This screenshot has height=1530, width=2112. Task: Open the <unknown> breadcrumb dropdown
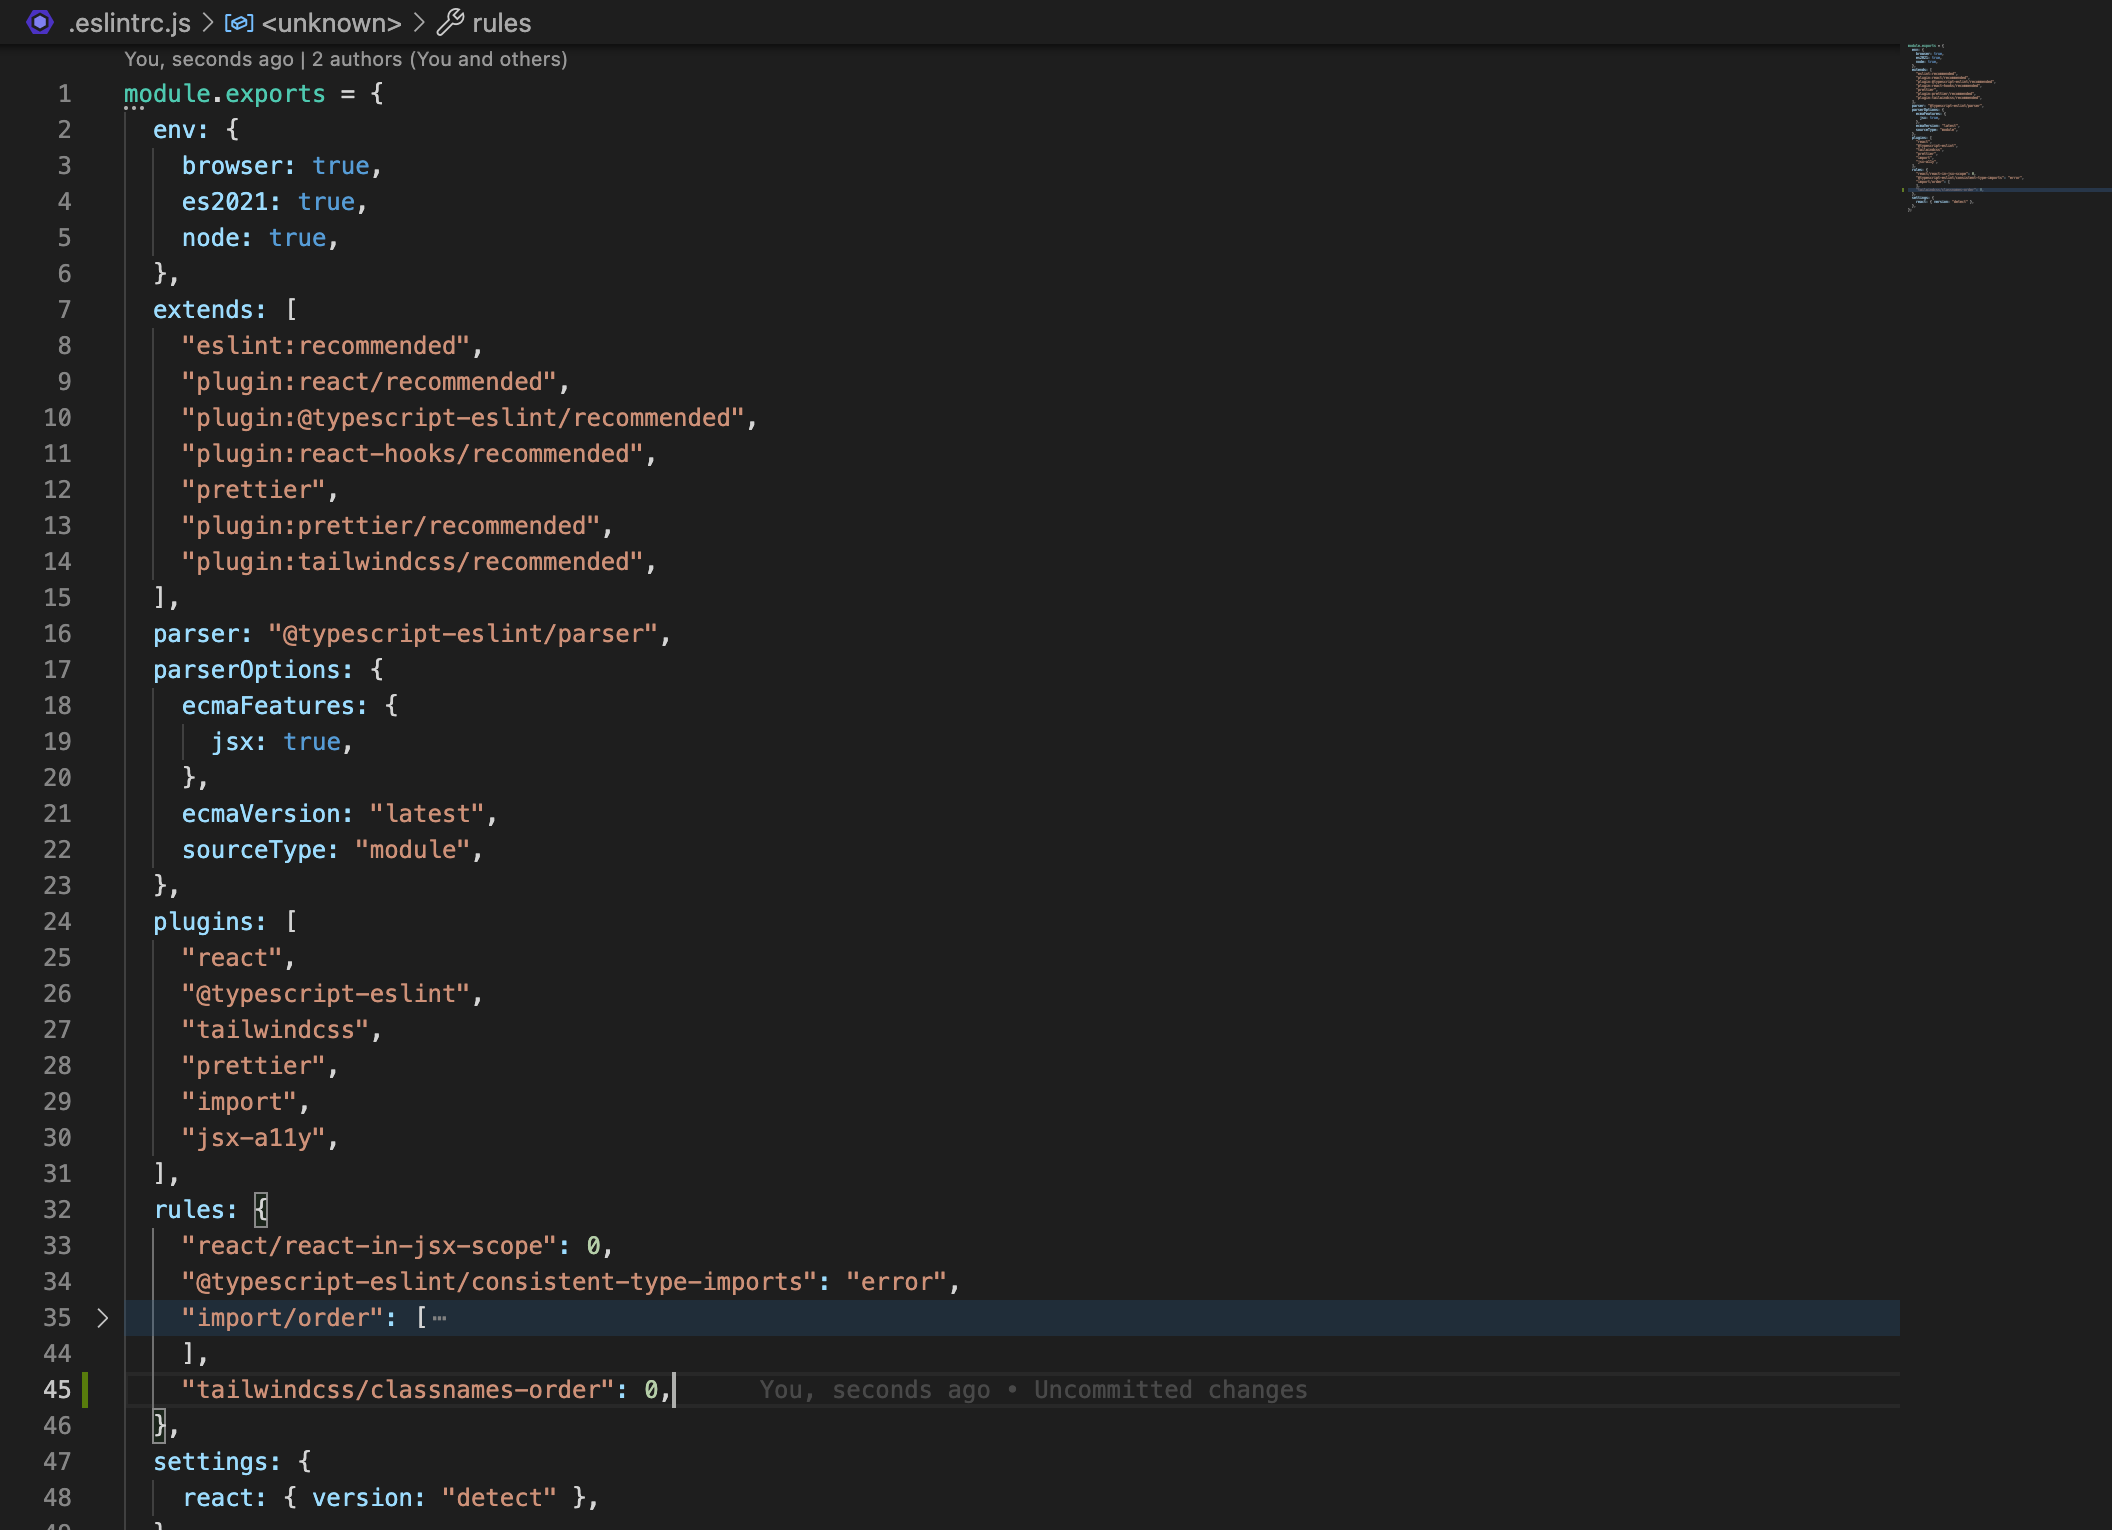[330, 23]
